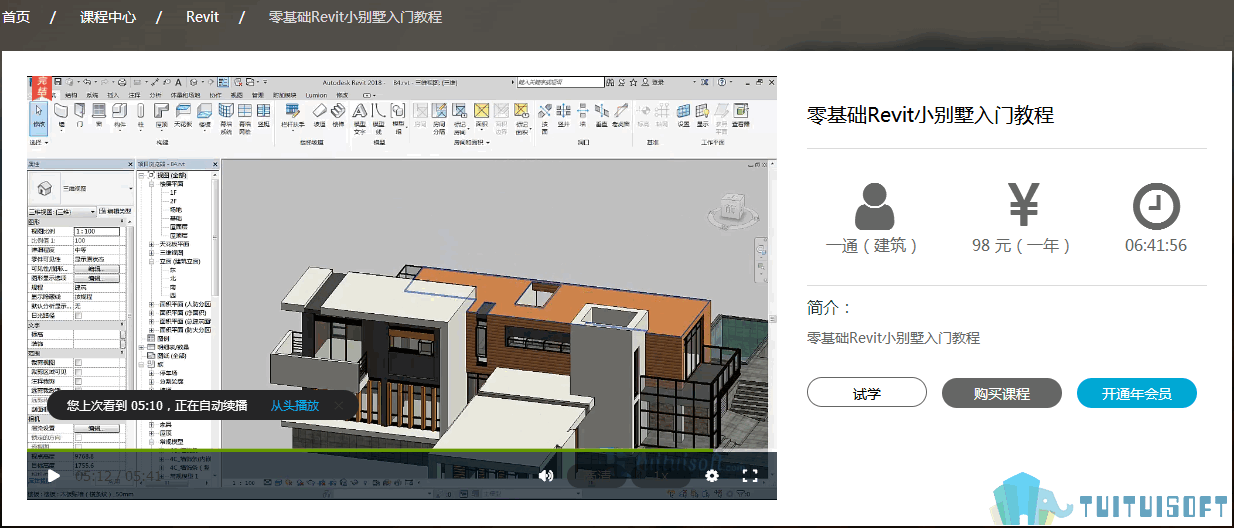Open the 三维视图 type selector dropdown arrow
The width and height of the screenshot is (1234, 528).
pyautogui.click(x=130, y=189)
